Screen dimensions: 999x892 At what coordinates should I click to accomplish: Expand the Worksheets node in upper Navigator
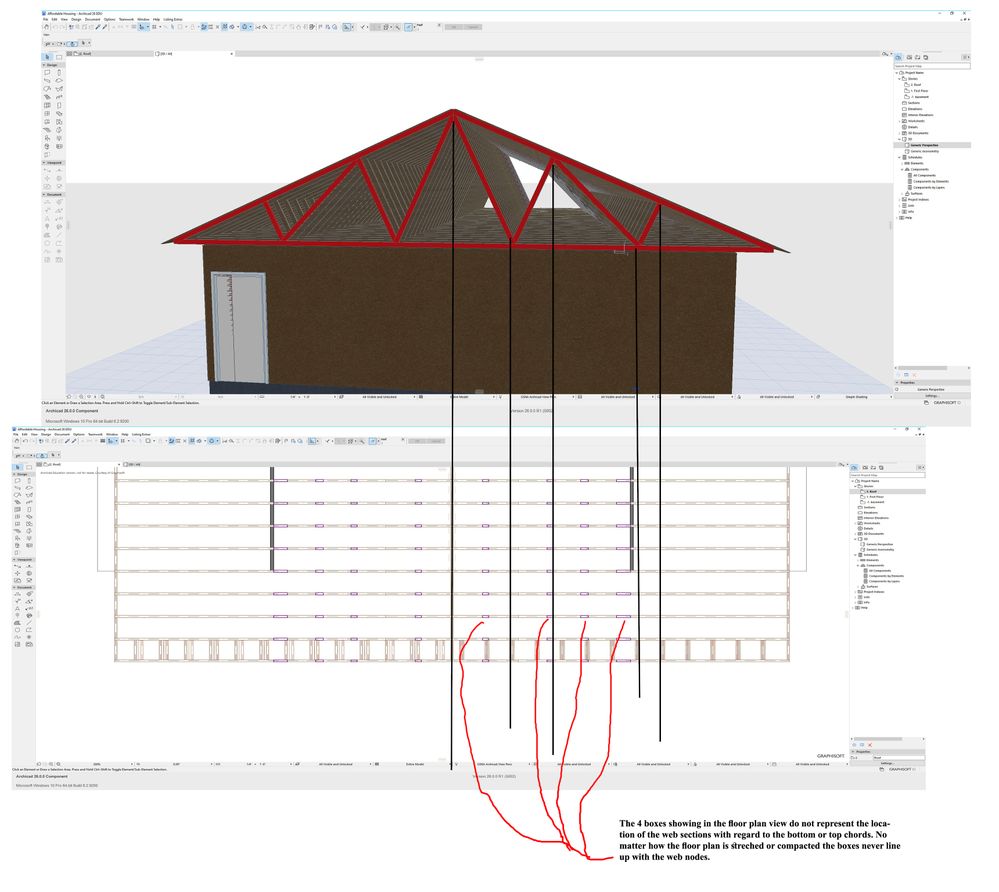point(900,121)
